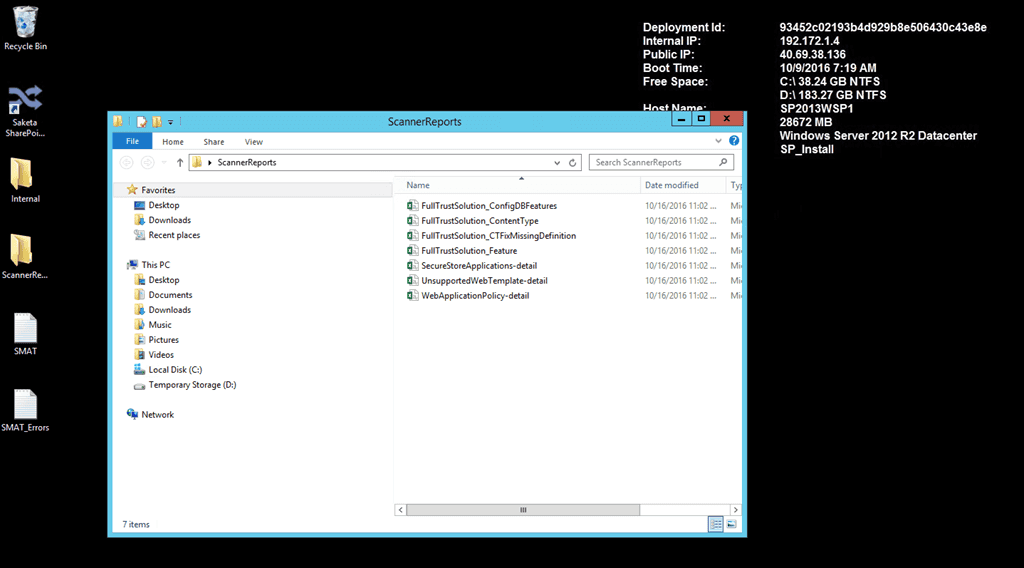Select This PC in navigation pane
Screen dimensions: 1024x568
click(x=155, y=264)
